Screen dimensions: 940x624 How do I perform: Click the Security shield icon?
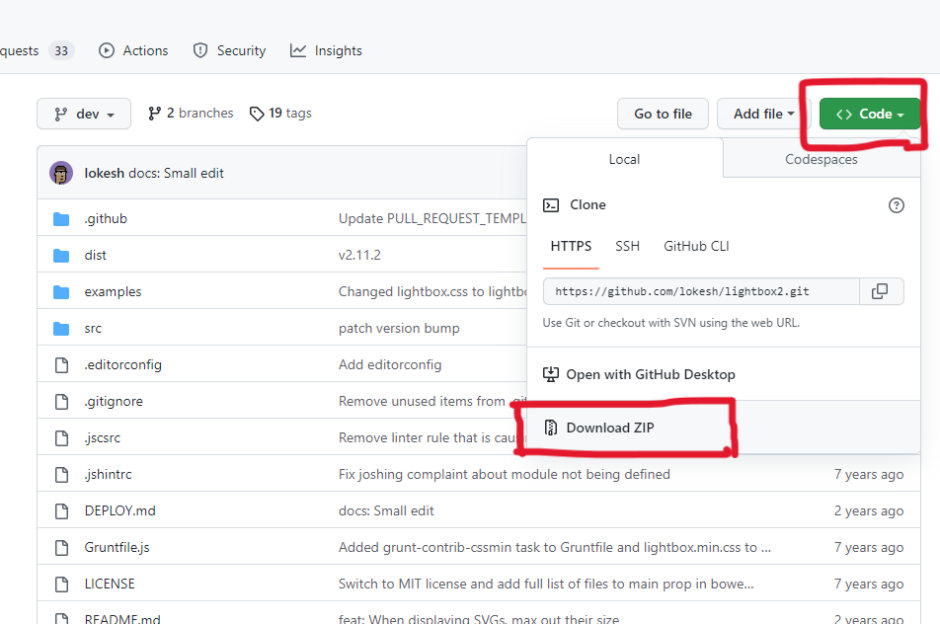coord(200,51)
